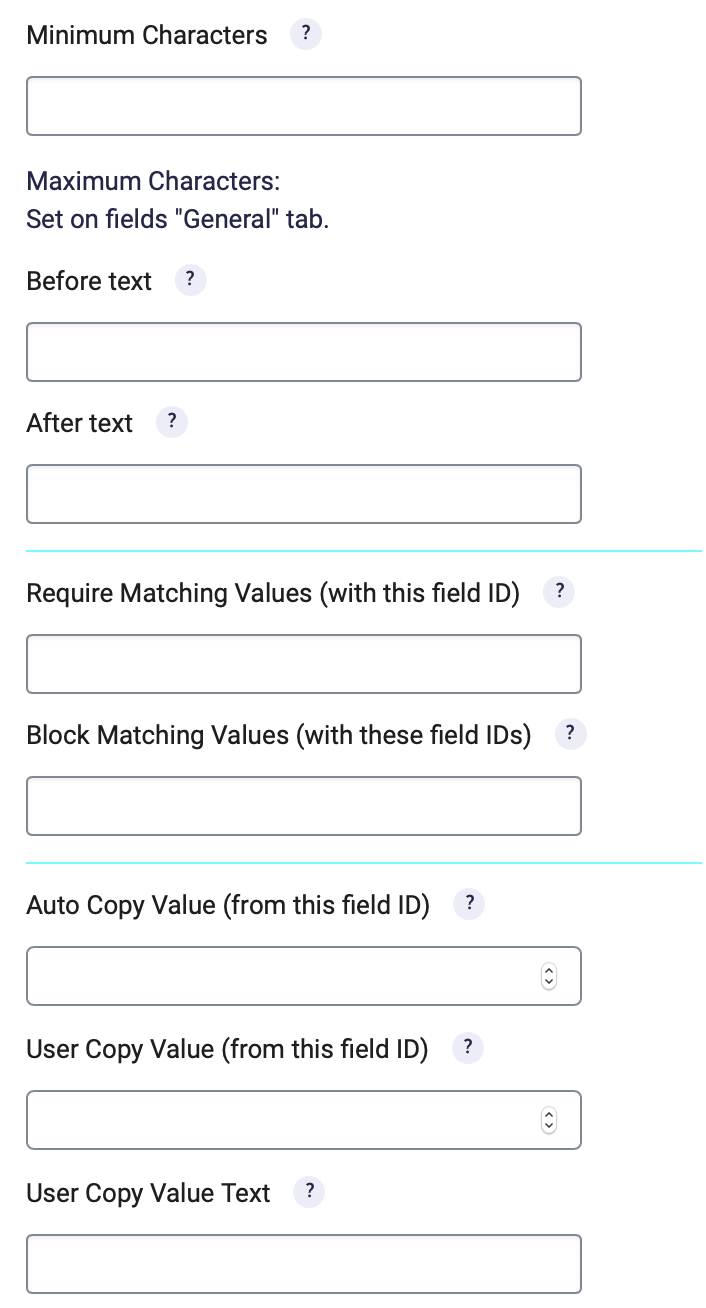Viewport: 706px width, 1308px height.
Task: Focus the User Copy Value Text input
Action: click(304, 1263)
